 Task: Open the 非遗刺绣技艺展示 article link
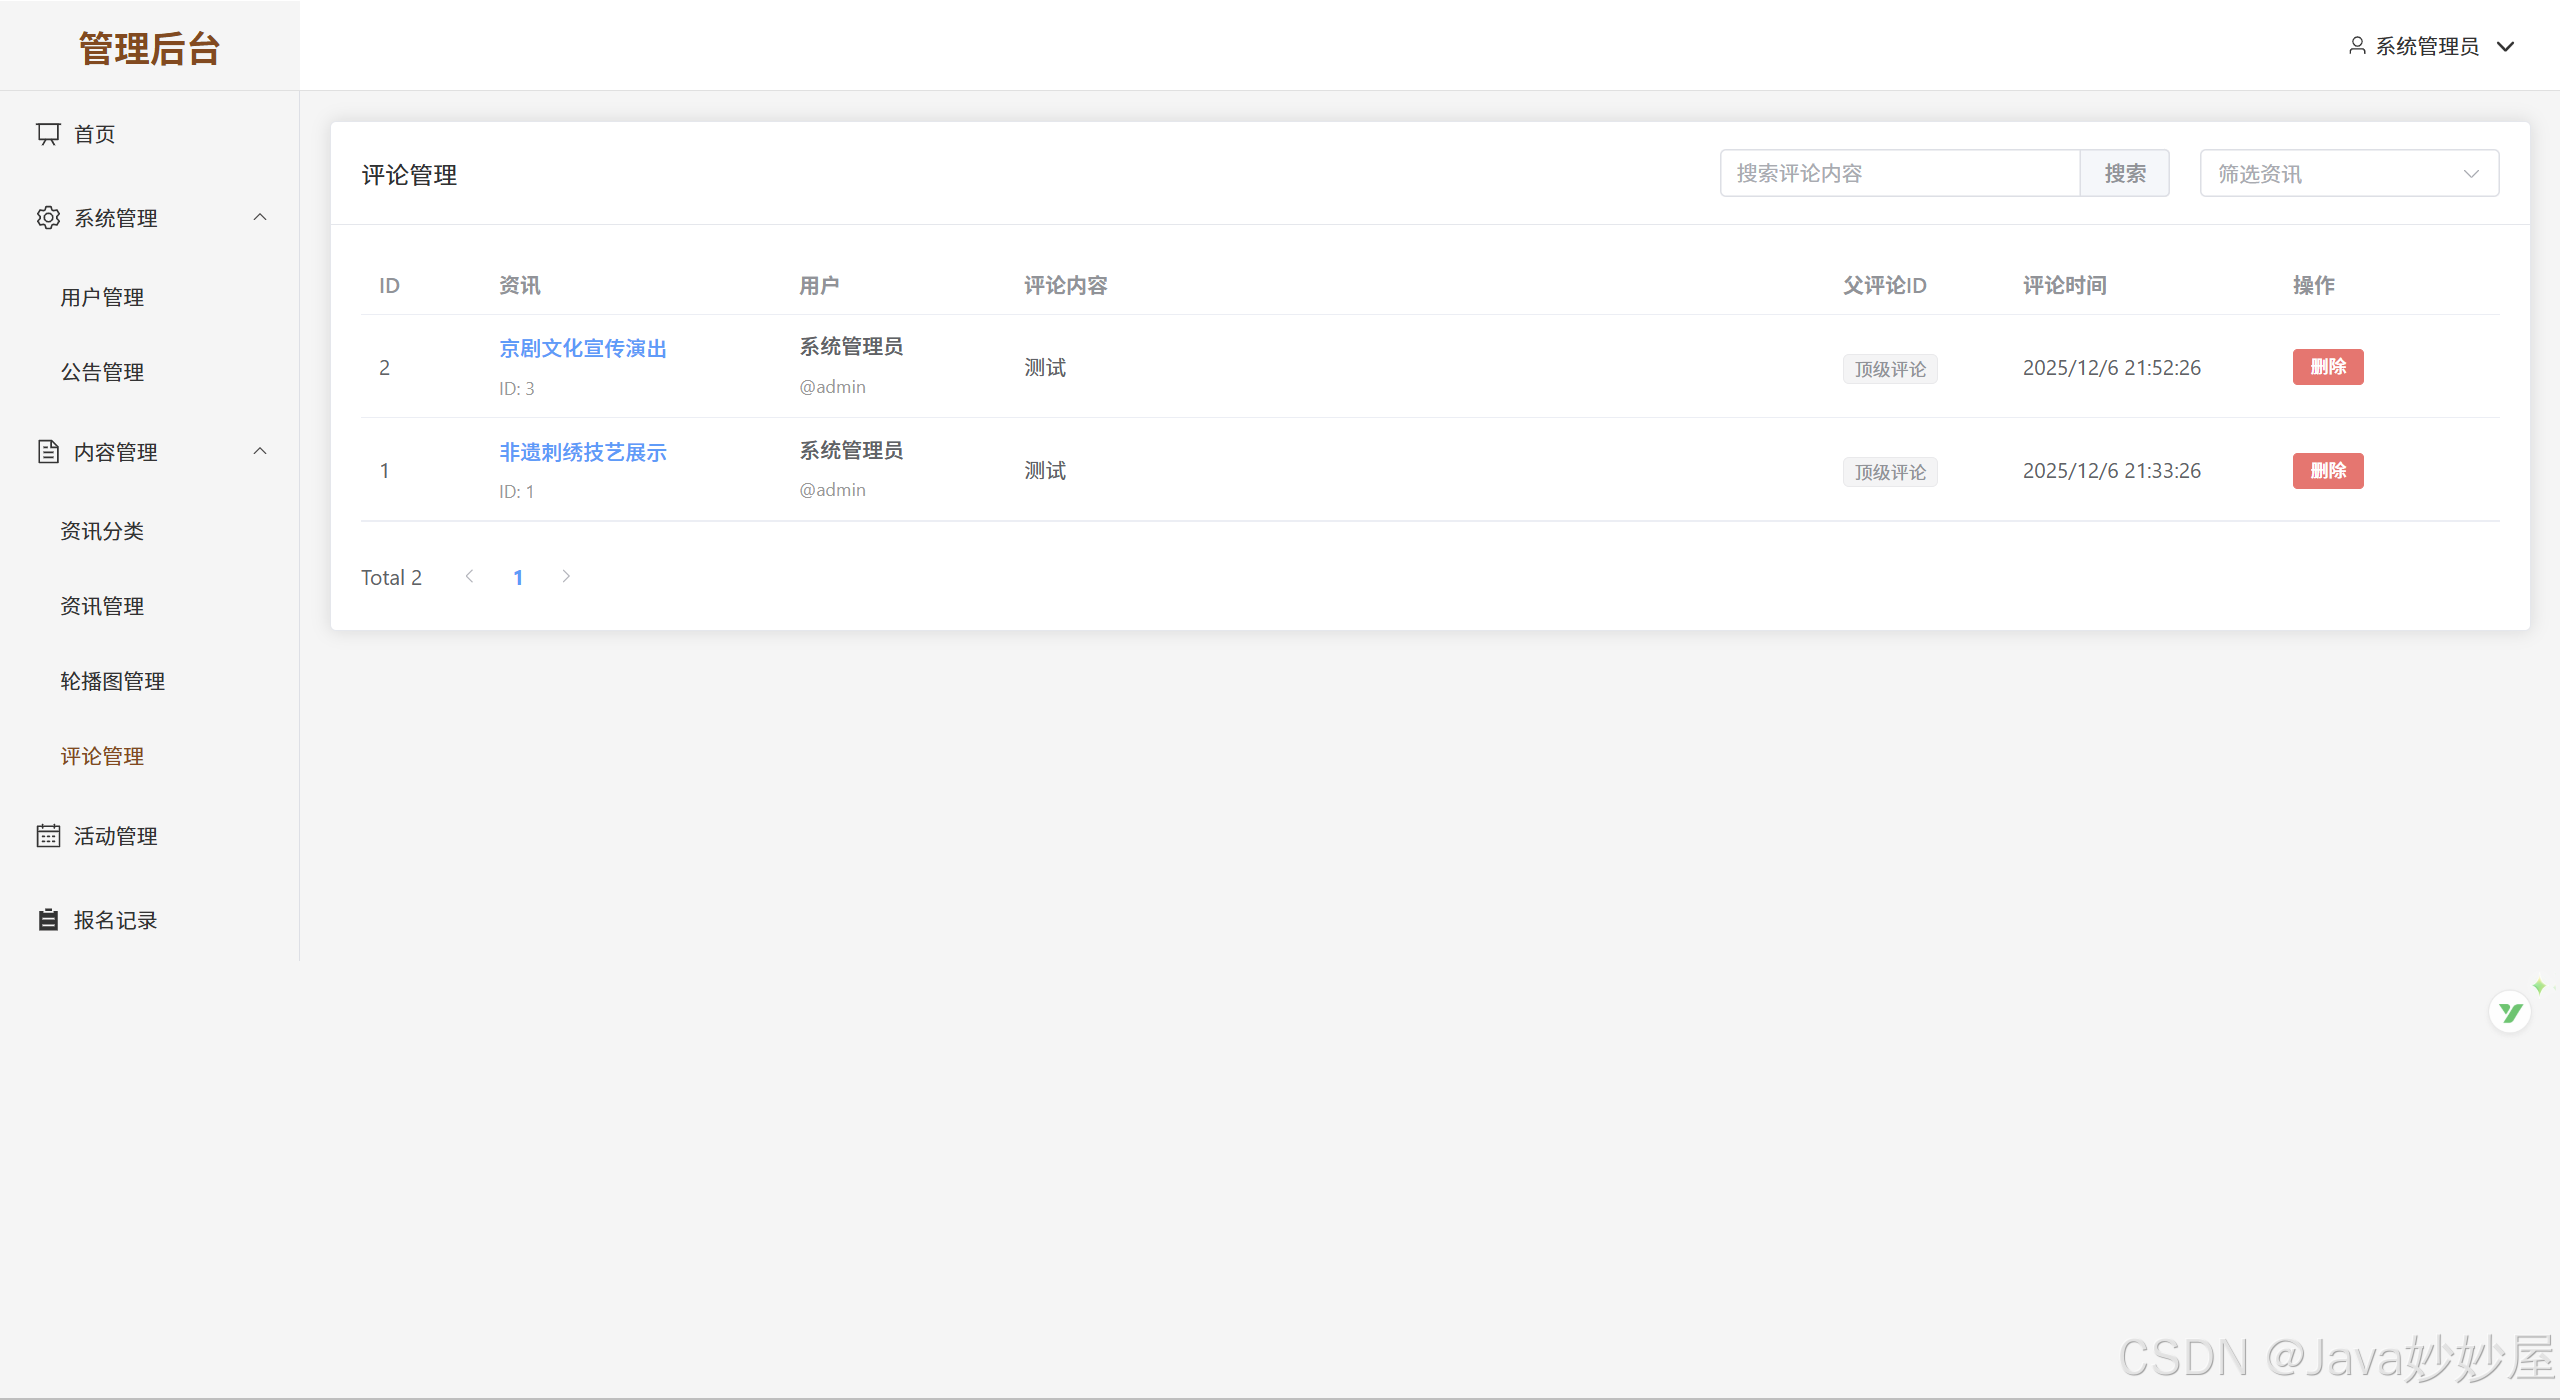583,452
